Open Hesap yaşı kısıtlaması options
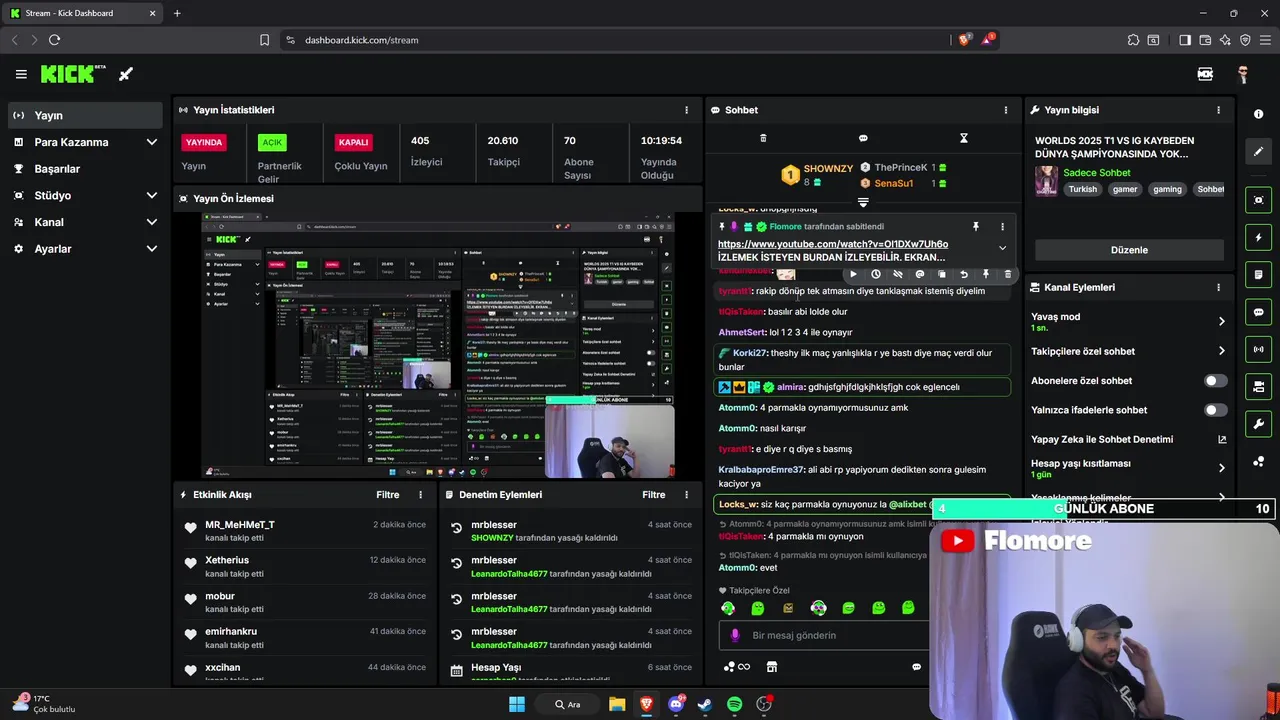Image resolution: width=1280 pixels, height=720 pixels. [1129, 468]
